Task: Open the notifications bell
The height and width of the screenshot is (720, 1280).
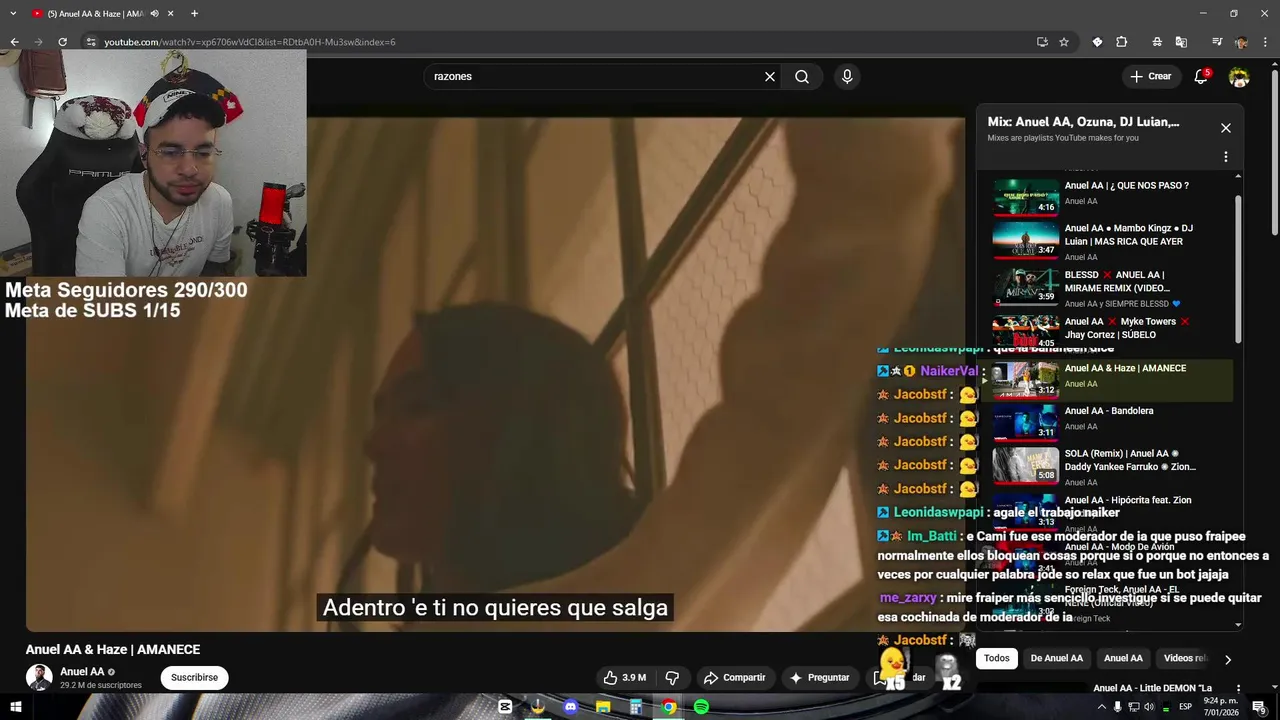Action: point(1202,76)
